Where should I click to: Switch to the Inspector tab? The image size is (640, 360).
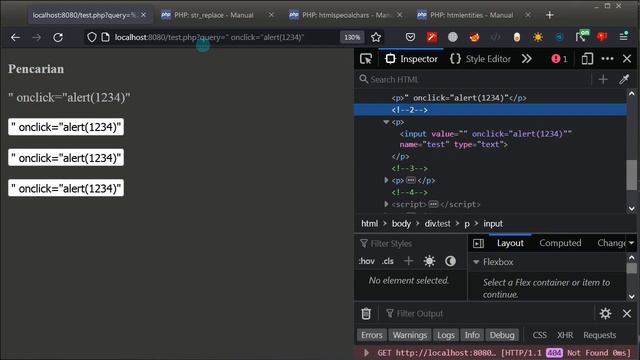pyautogui.click(x=411, y=59)
